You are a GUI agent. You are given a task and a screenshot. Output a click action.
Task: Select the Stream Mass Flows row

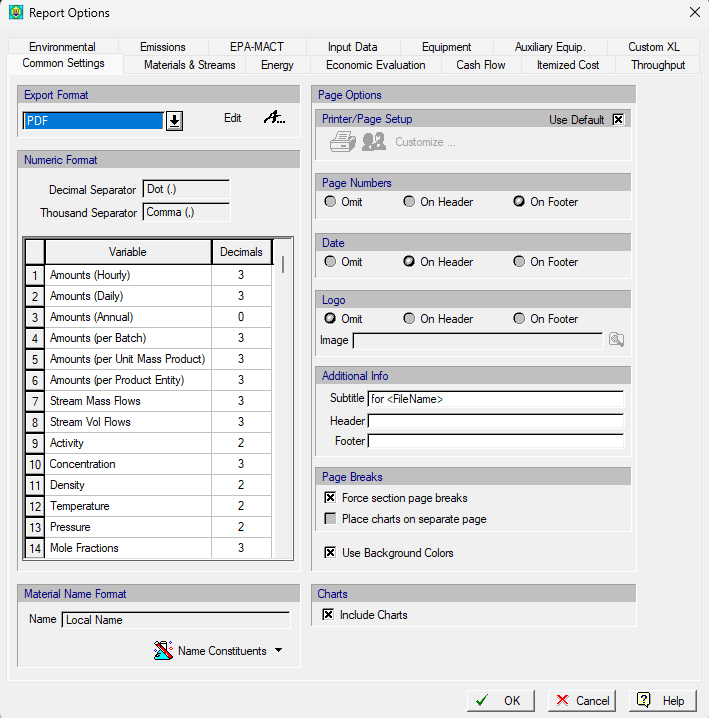point(149,401)
